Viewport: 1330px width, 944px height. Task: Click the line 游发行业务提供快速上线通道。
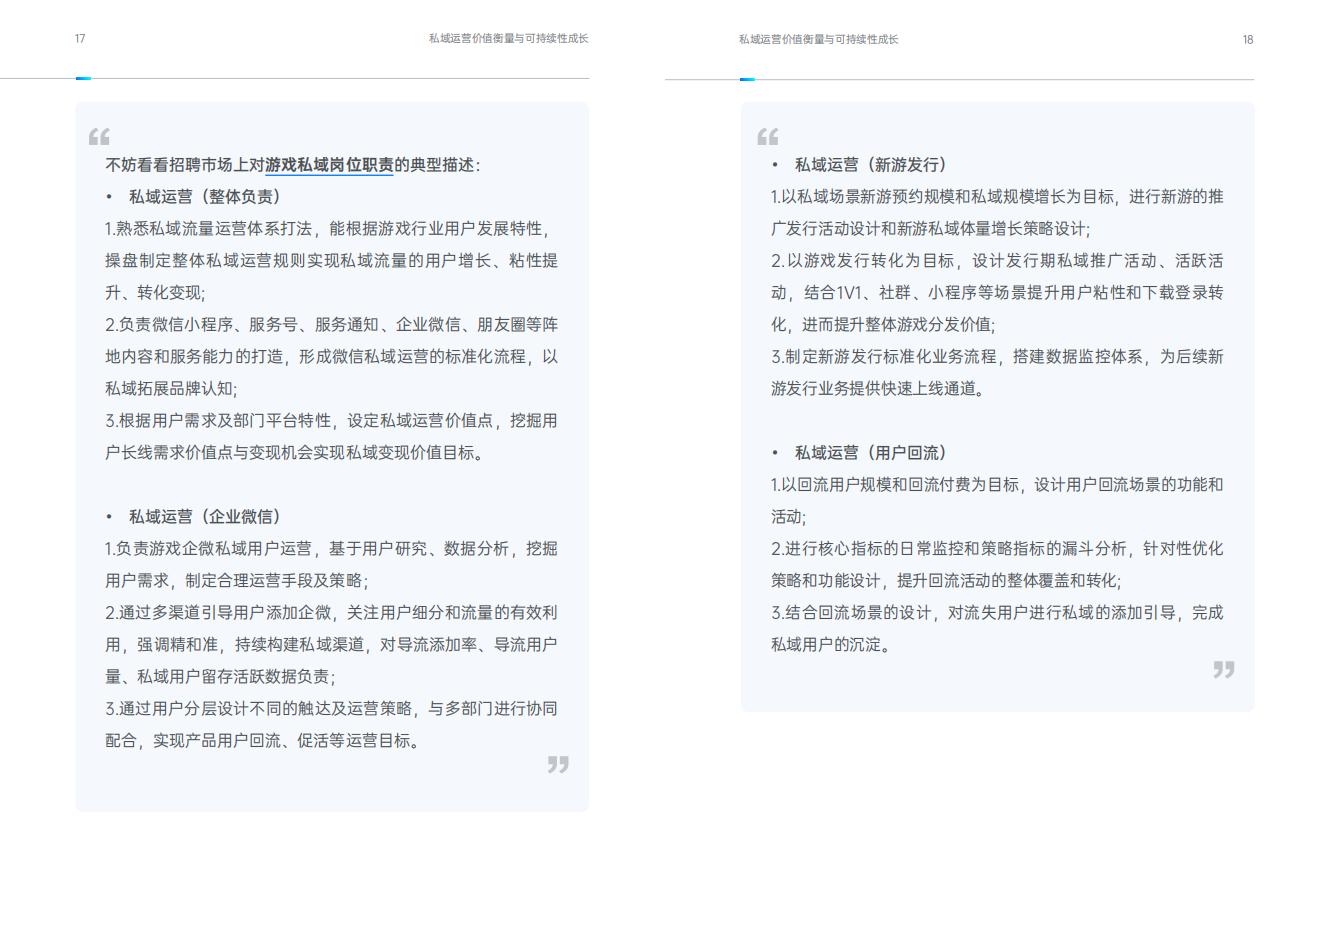[879, 389]
